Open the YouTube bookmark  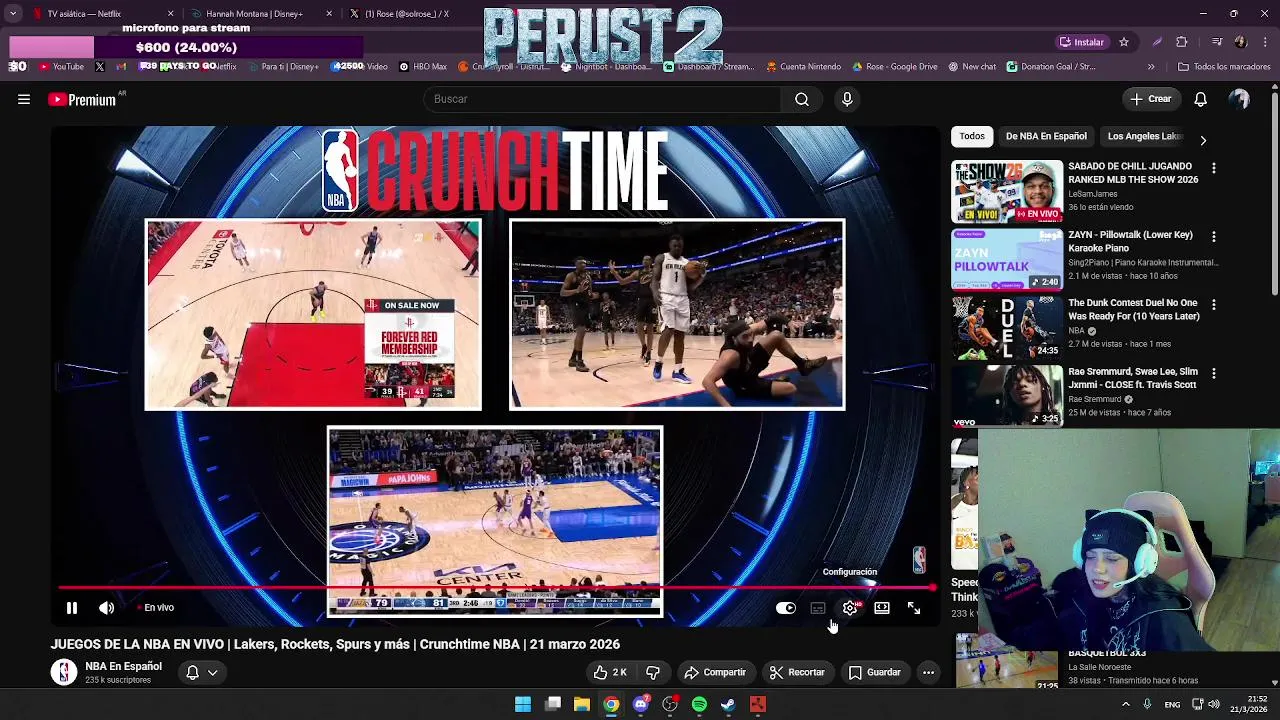point(61,67)
